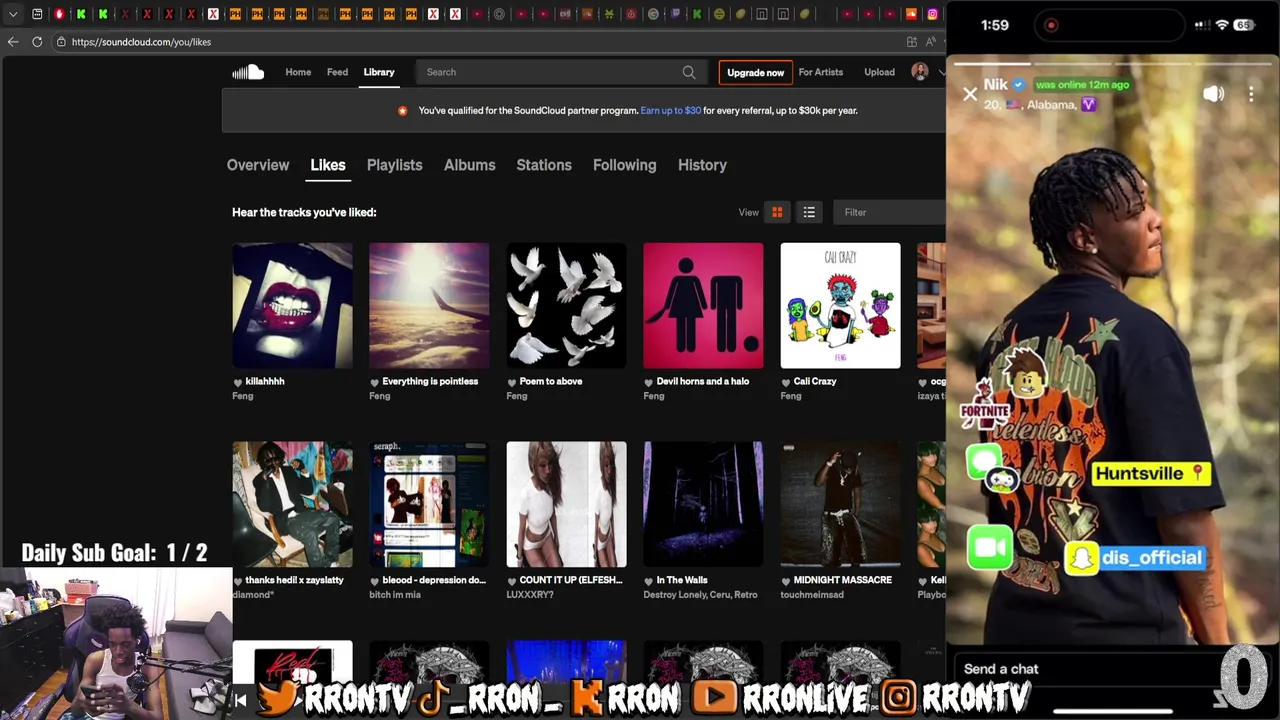This screenshot has width=1280, height=720.
Task: Open the phone three-dot options menu
Action: [1251, 94]
